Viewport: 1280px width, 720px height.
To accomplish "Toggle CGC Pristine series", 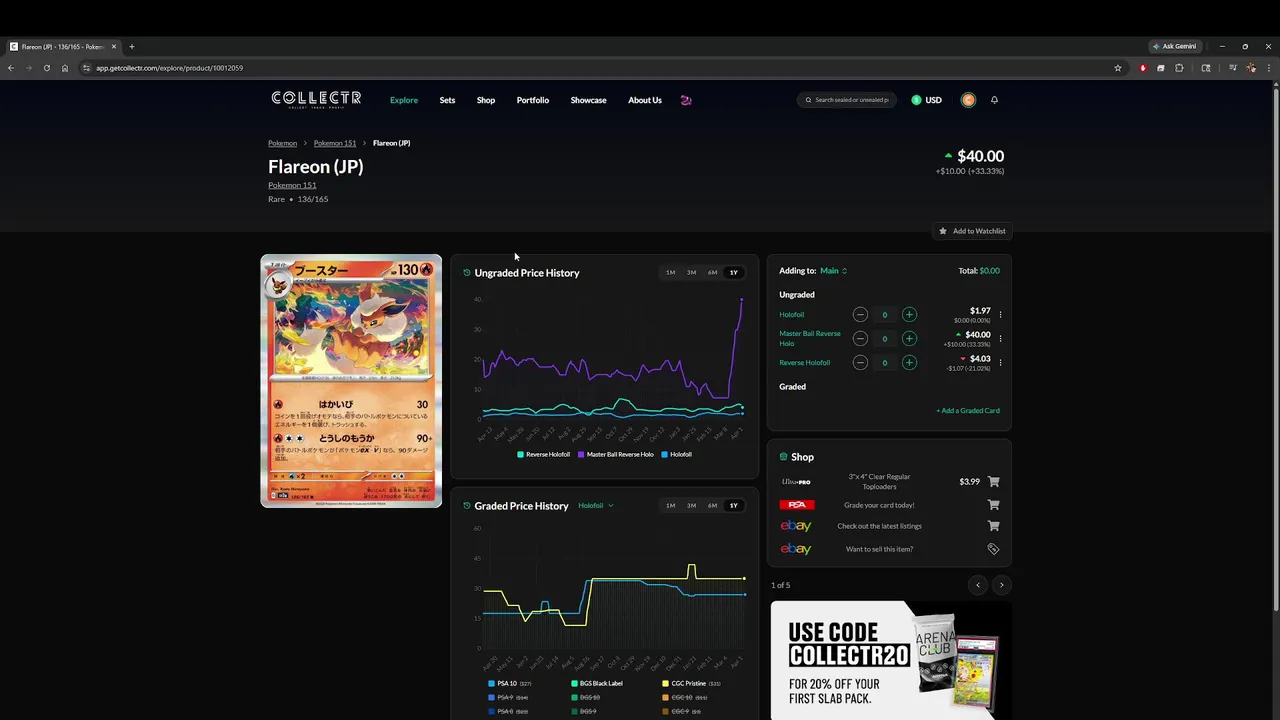I will (x=691, y=683).
